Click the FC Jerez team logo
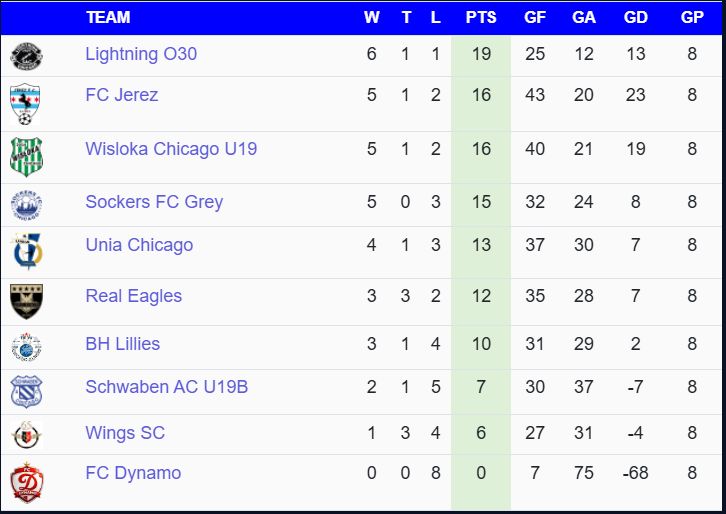Screen dimensions: 726x514 click(26, 103)
